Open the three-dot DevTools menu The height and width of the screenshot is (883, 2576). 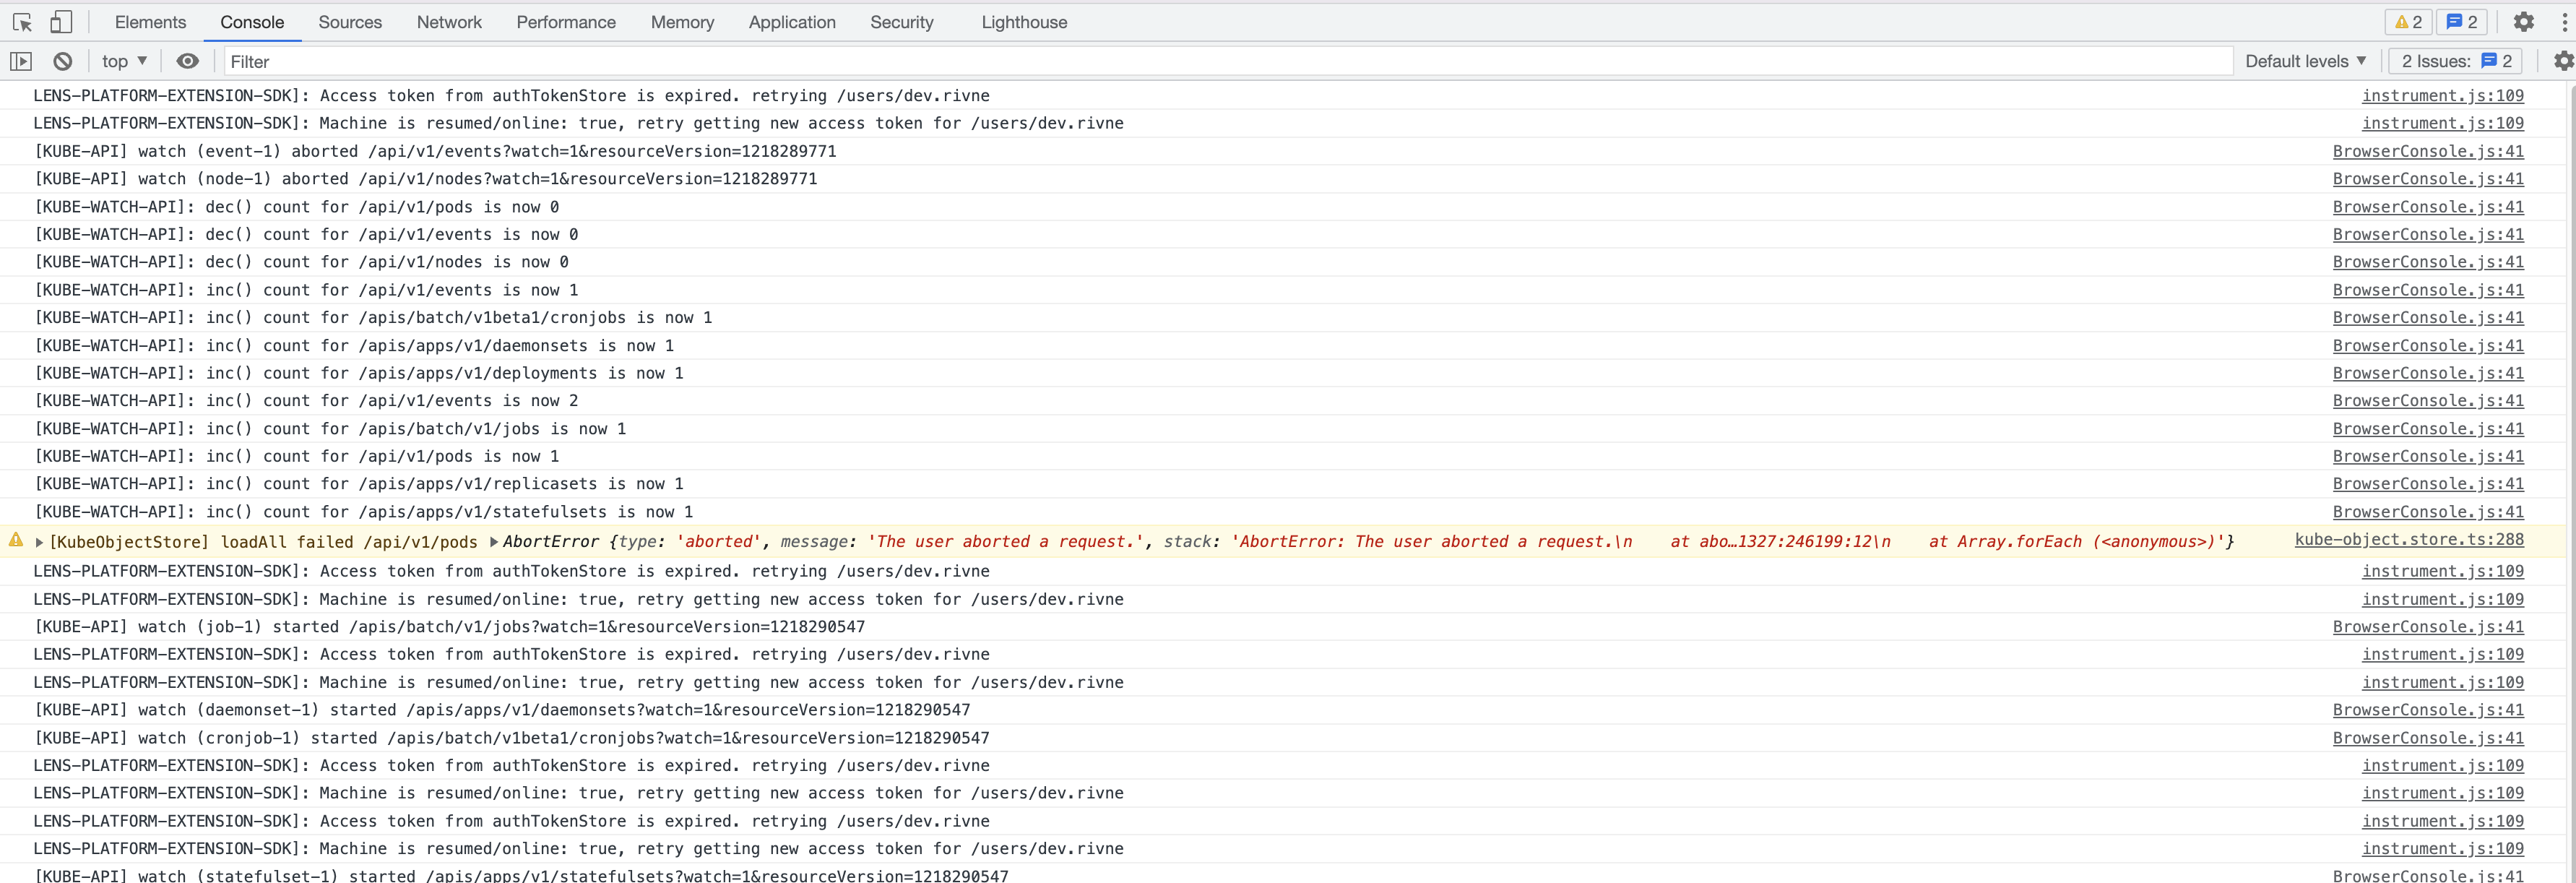point(2564,22)
